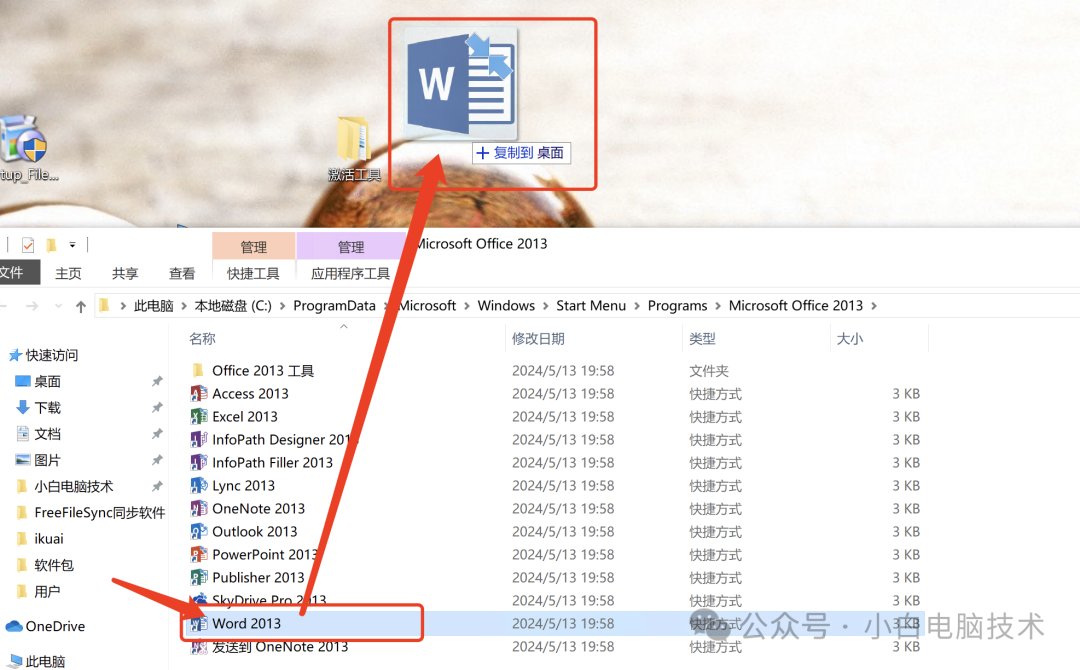Expand chevron after Programs in address bar
The height and width of the screenshot is (670, 1080).
coord(718,306)
